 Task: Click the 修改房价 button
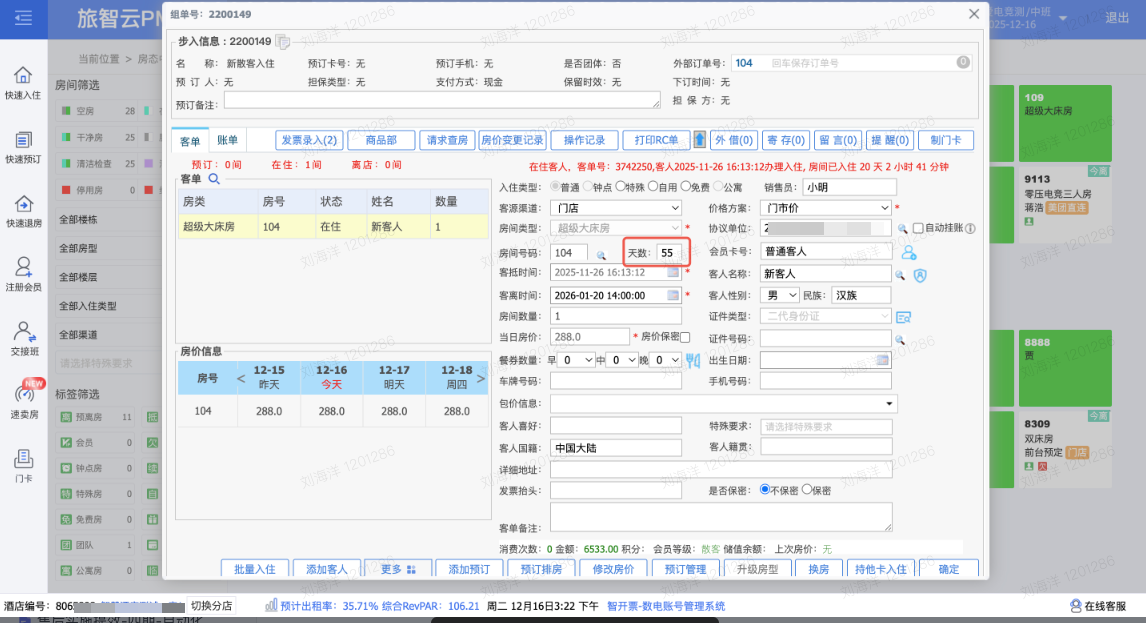click(x=613, y=569)
